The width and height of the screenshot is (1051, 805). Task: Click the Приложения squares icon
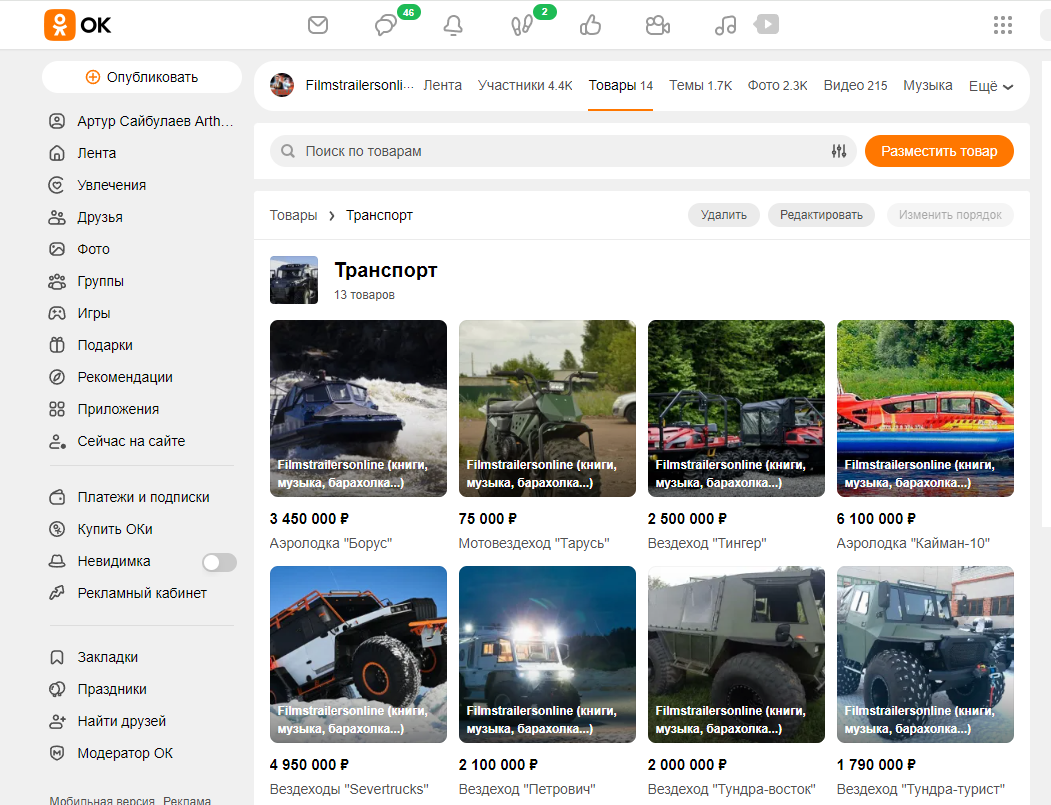point(57,410)
